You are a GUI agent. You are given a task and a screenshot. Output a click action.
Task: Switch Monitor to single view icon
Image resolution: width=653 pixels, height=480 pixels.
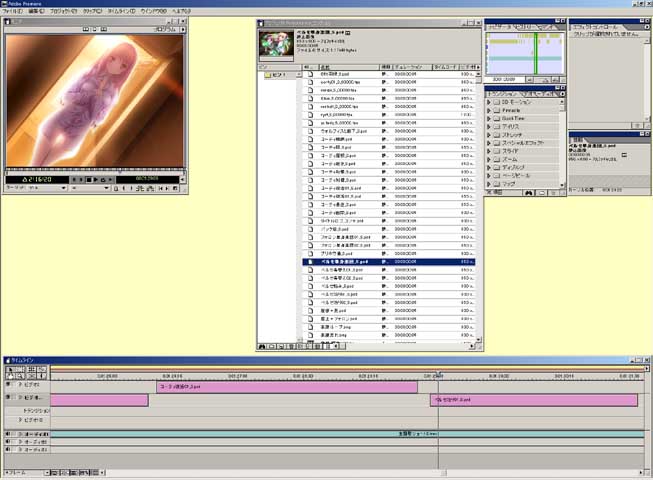tap(95, 29)
